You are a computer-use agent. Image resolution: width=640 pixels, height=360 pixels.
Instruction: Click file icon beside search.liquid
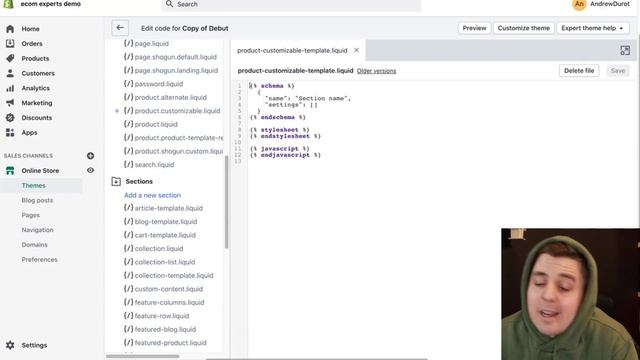tap(129, 164)
